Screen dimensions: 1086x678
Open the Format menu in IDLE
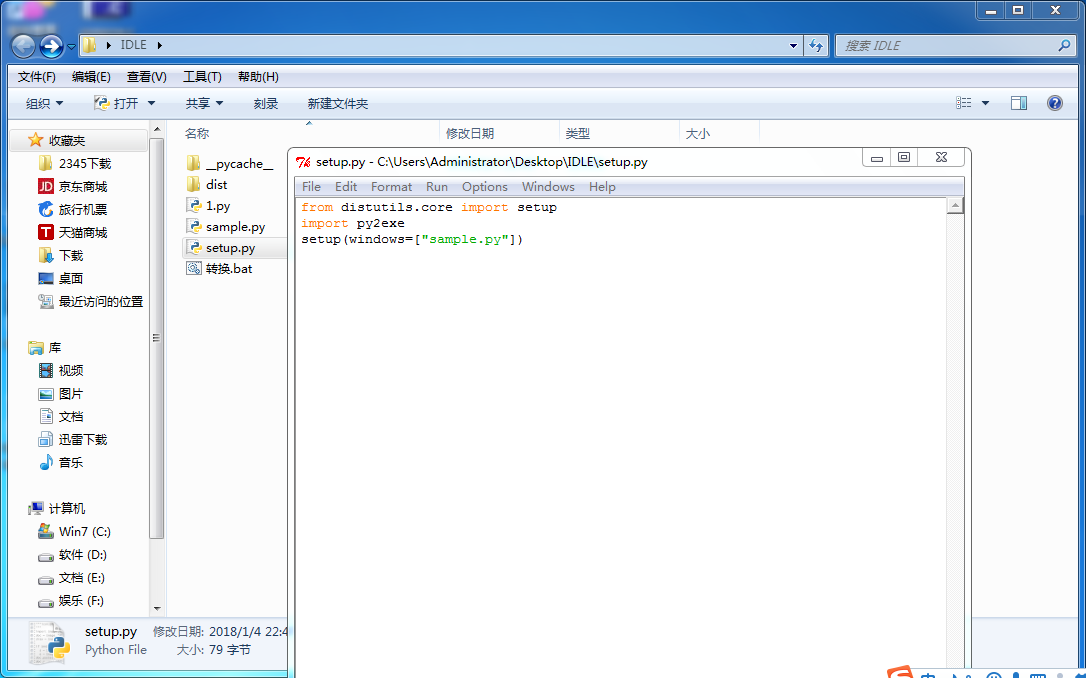coord(391,187)
